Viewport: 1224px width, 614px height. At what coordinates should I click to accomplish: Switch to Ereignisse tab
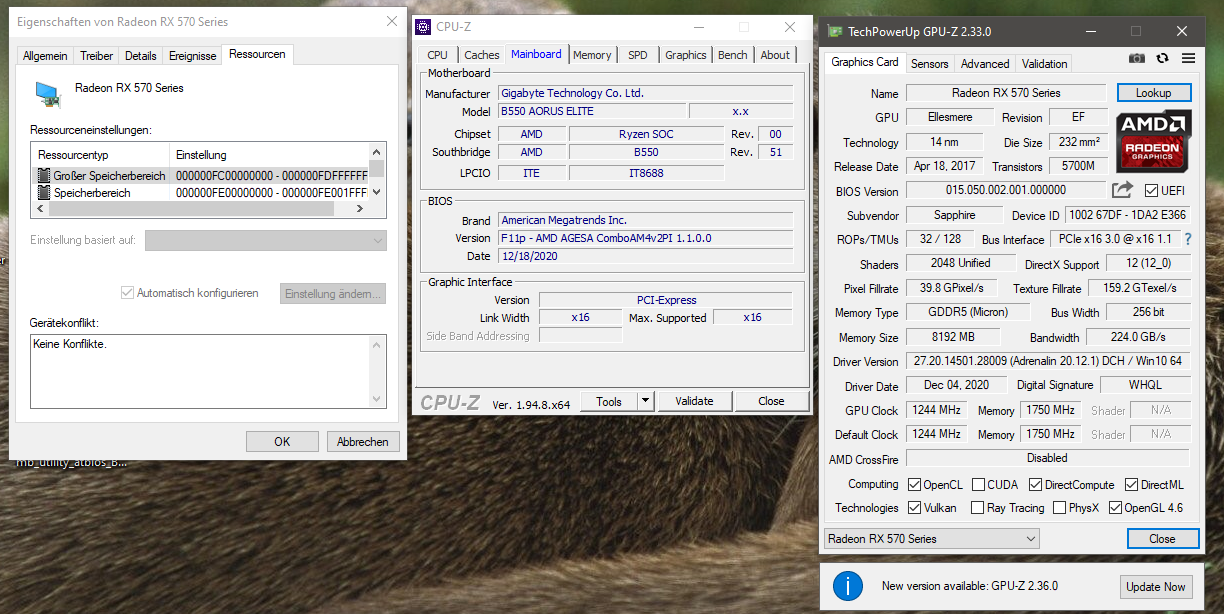(x=193, y=56)
